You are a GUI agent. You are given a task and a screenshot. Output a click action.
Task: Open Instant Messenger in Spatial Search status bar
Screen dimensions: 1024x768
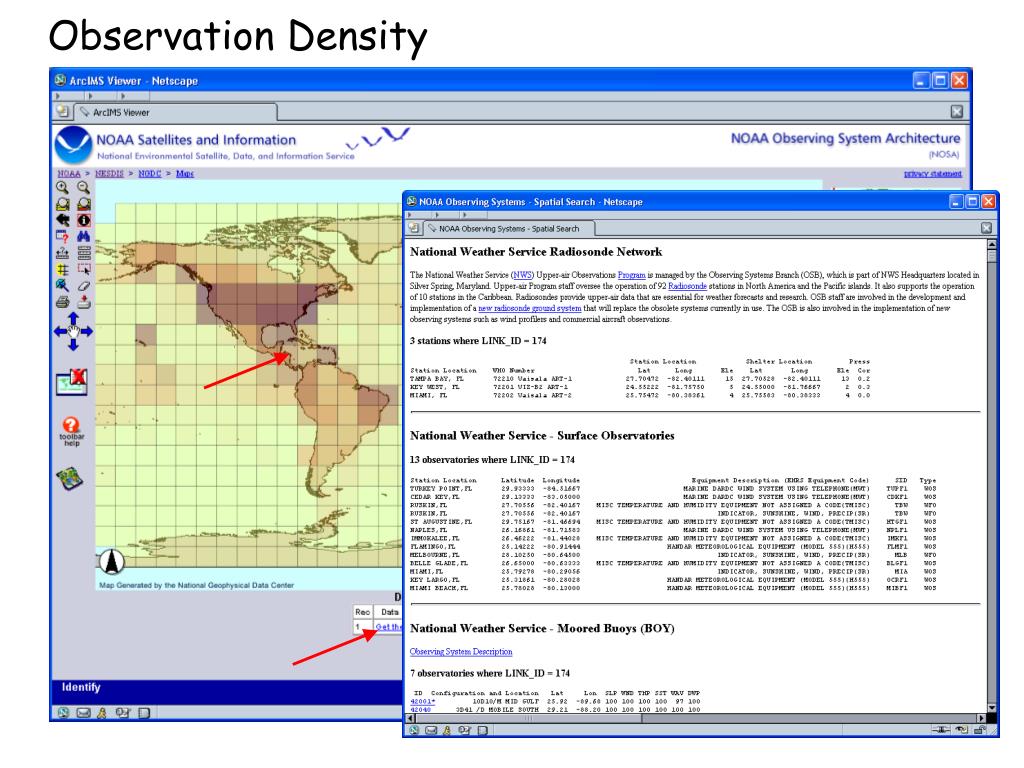447,730
